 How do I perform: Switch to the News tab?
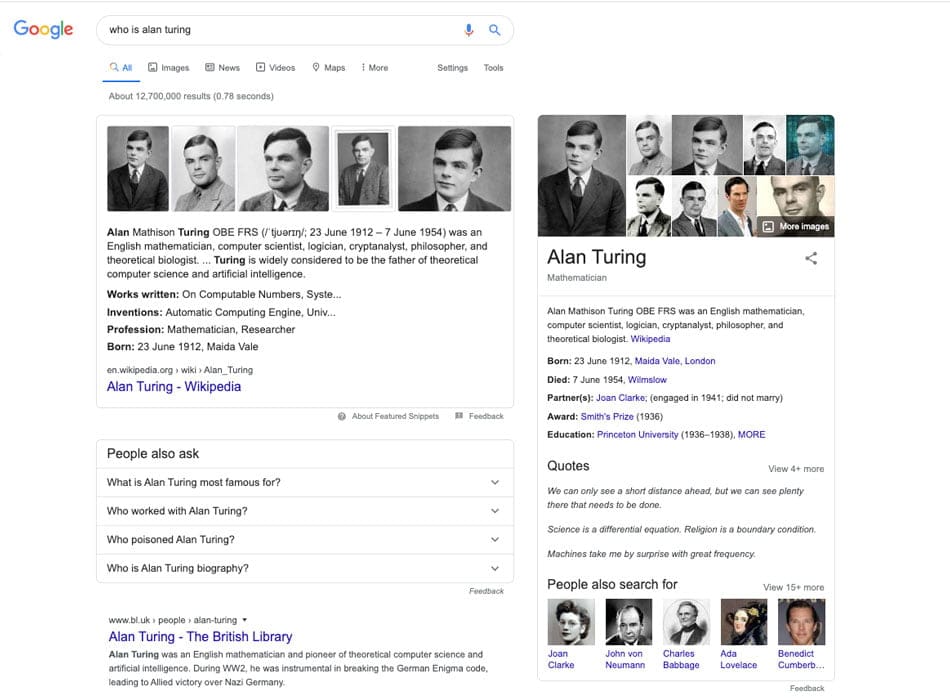pyautogui.click(x=221, y=67)
